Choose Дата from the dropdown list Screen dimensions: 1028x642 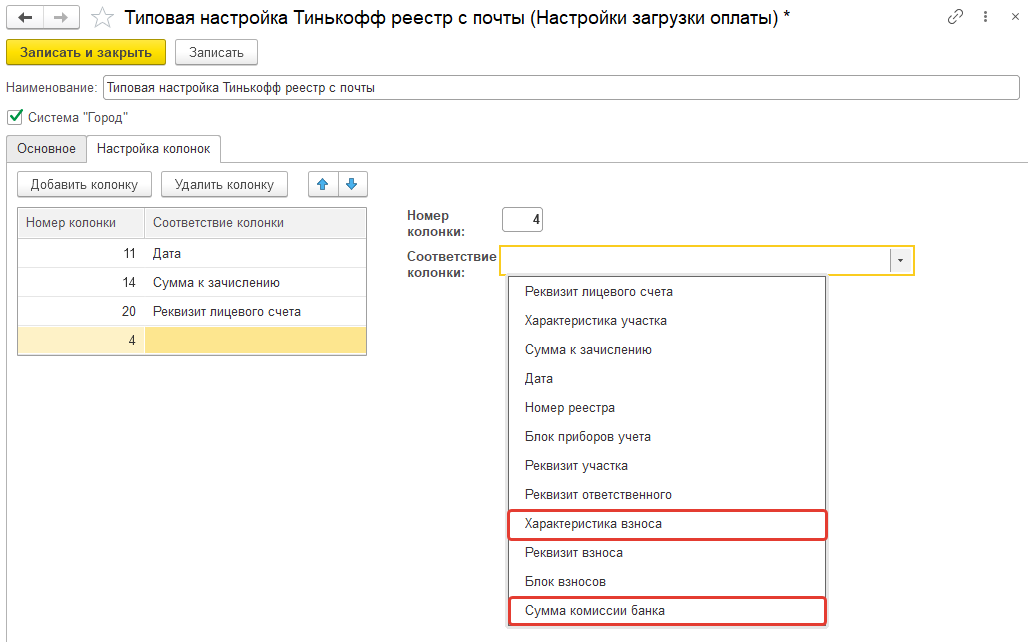pyautogui.click(x=667, y=378)
